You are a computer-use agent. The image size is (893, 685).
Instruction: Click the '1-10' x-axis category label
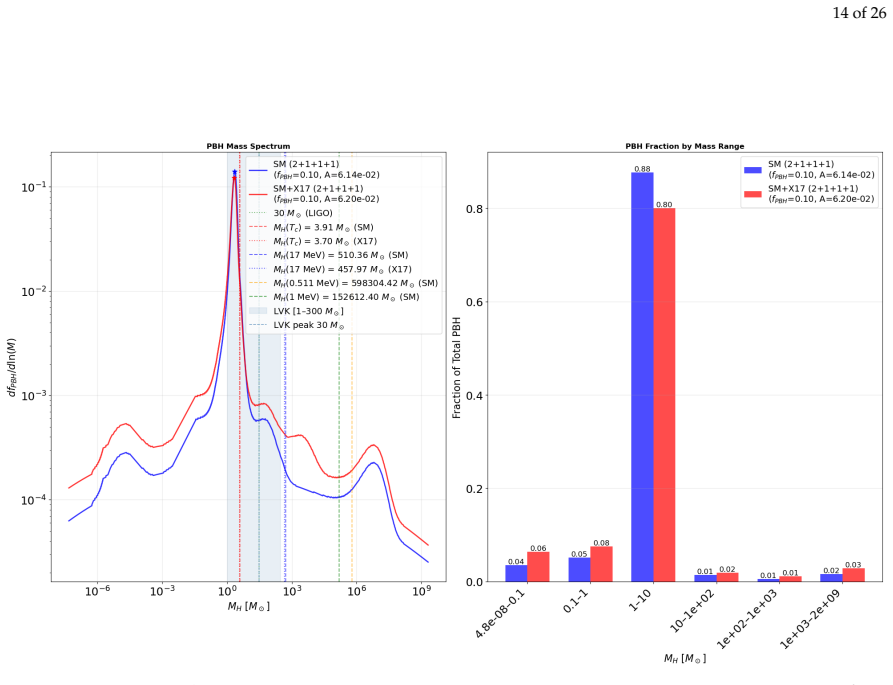click(640, 600)
